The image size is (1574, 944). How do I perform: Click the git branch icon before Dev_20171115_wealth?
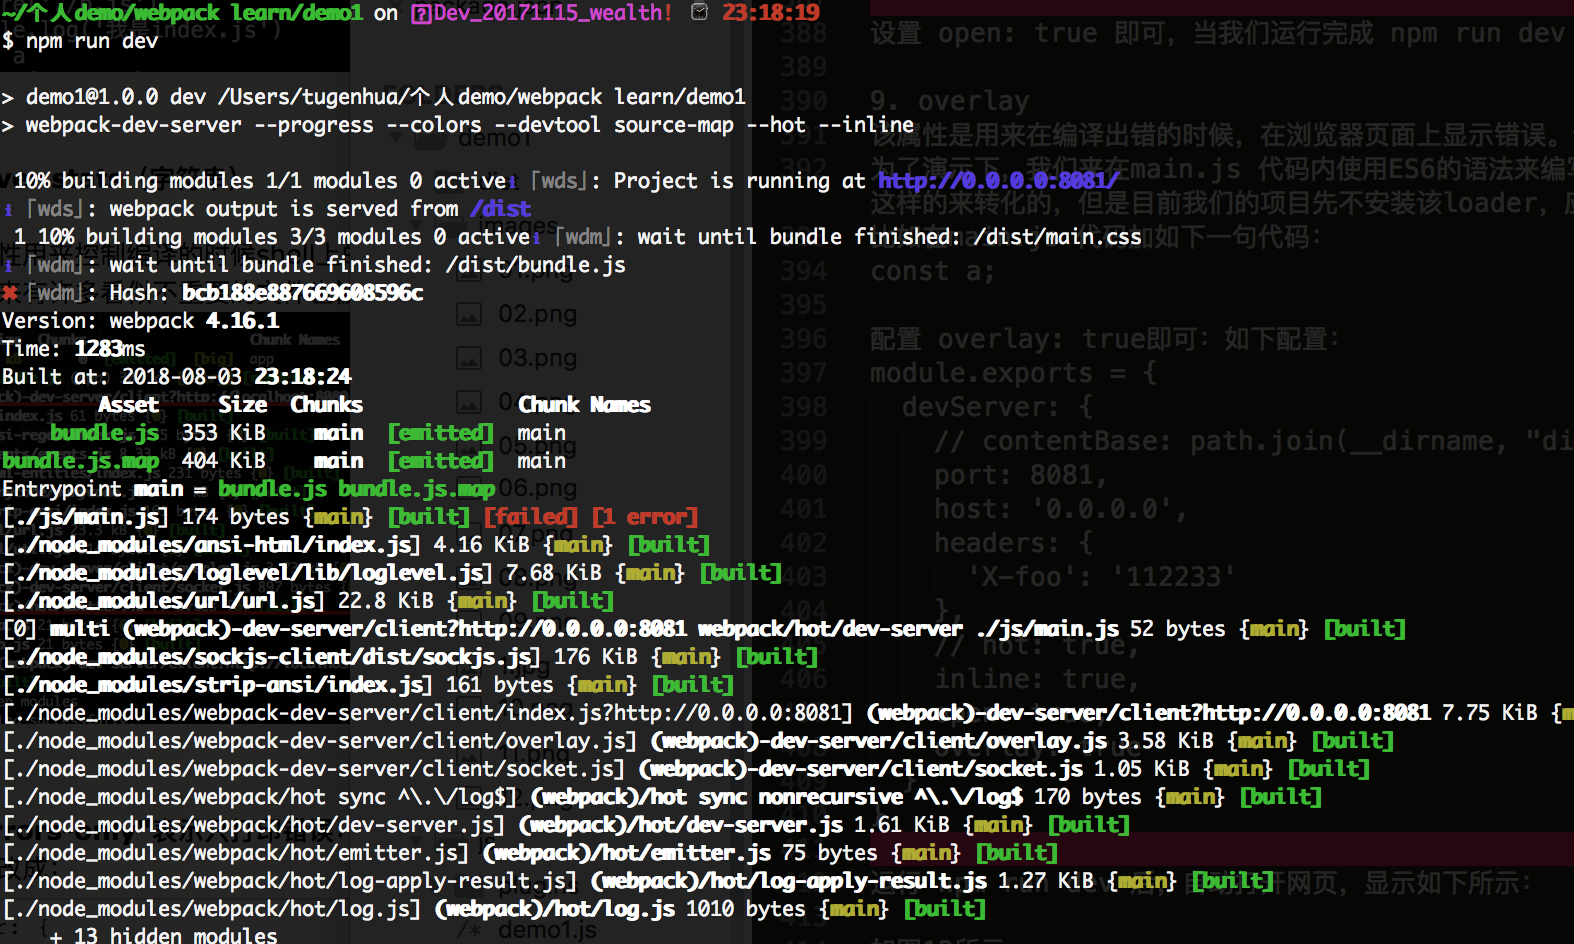[421, 13]
